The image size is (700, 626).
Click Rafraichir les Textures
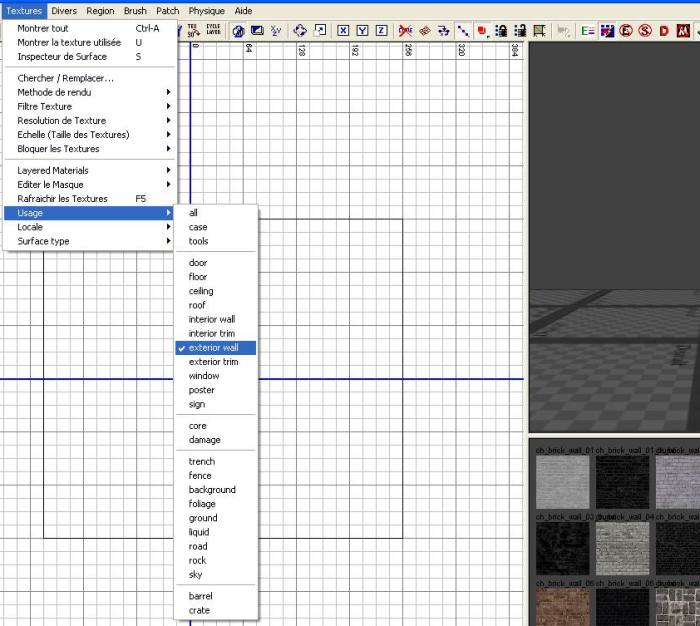click(89, 199)
